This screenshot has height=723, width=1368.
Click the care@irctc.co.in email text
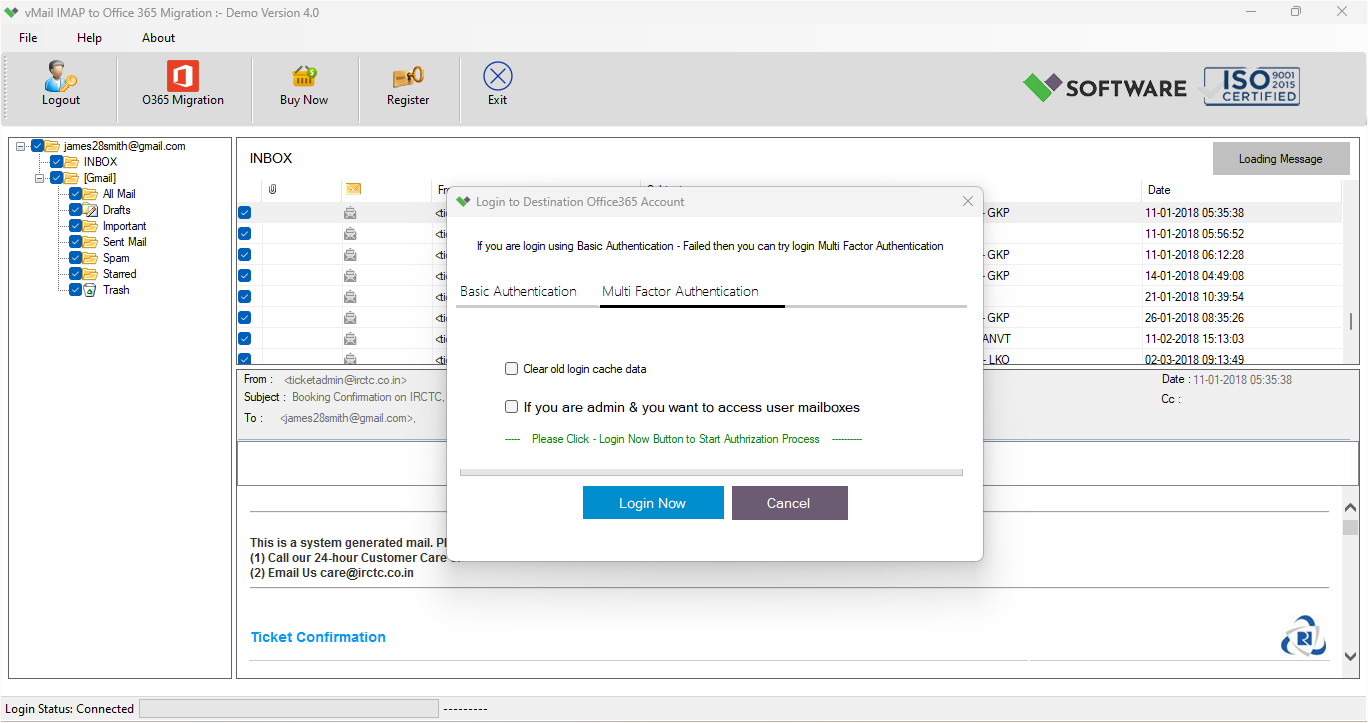361,573
